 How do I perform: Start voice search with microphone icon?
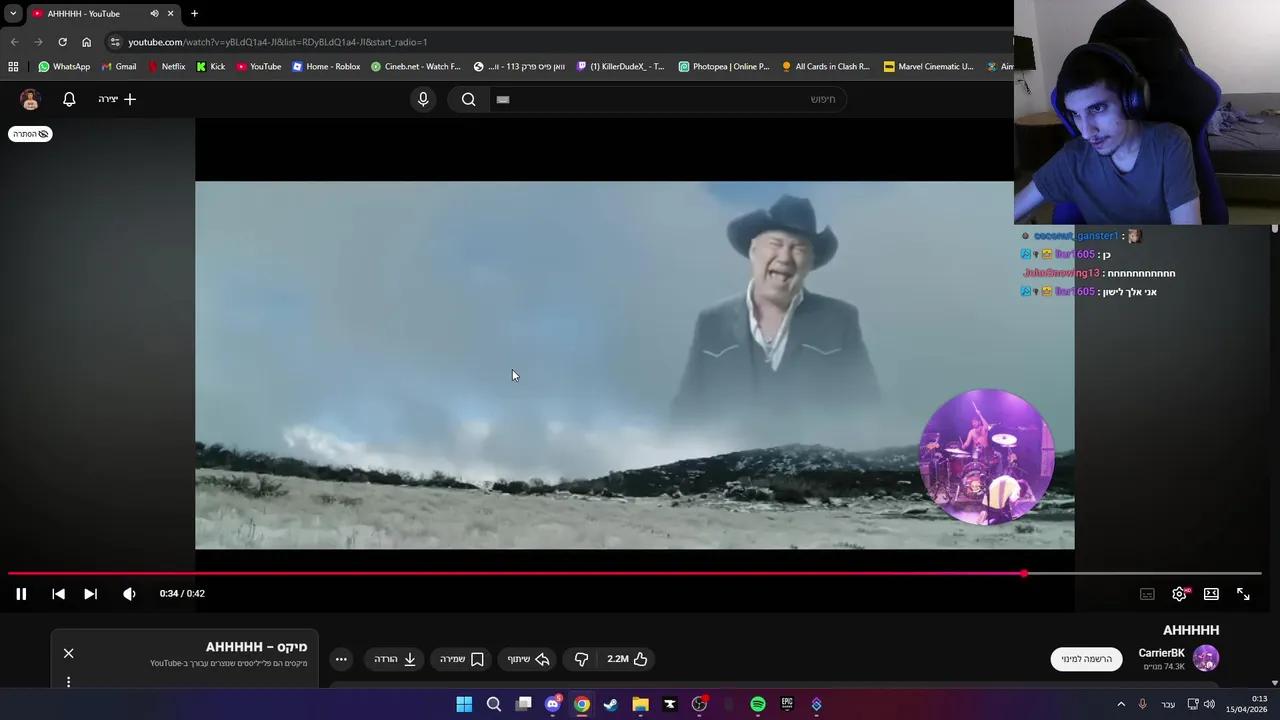tap(423, 99)
